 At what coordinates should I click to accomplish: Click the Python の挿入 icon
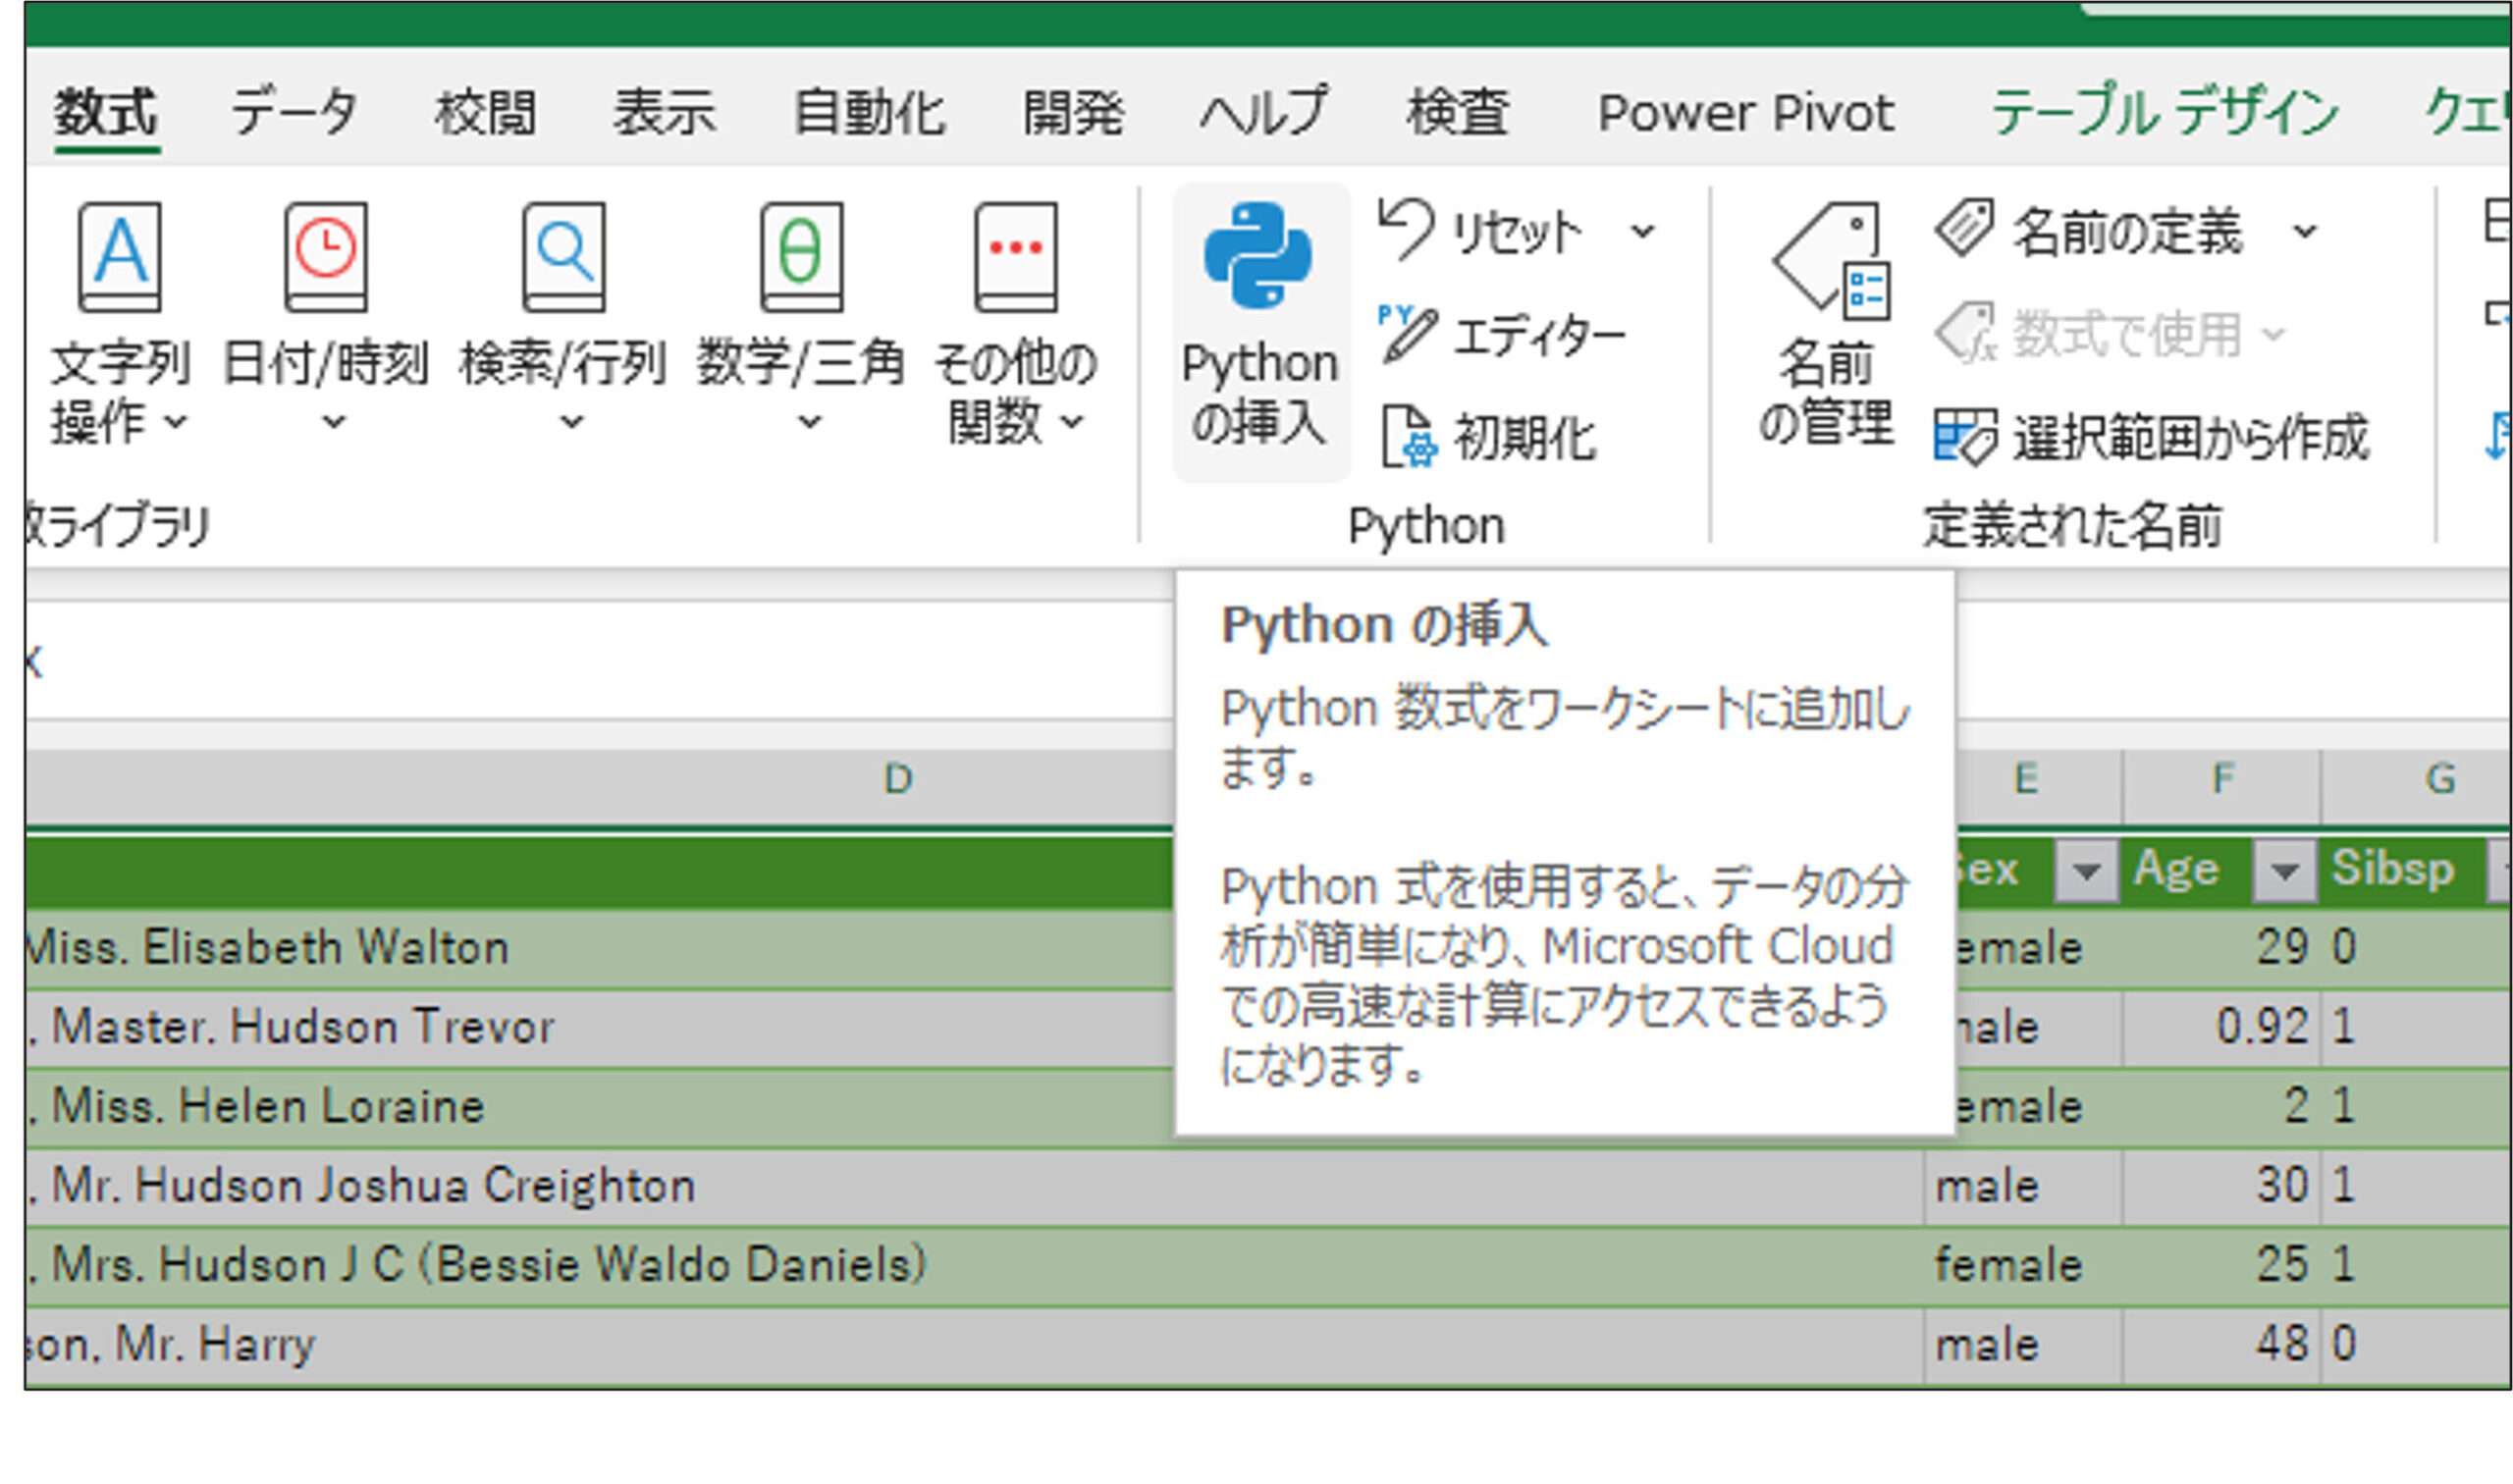(x=1257, y=255)
